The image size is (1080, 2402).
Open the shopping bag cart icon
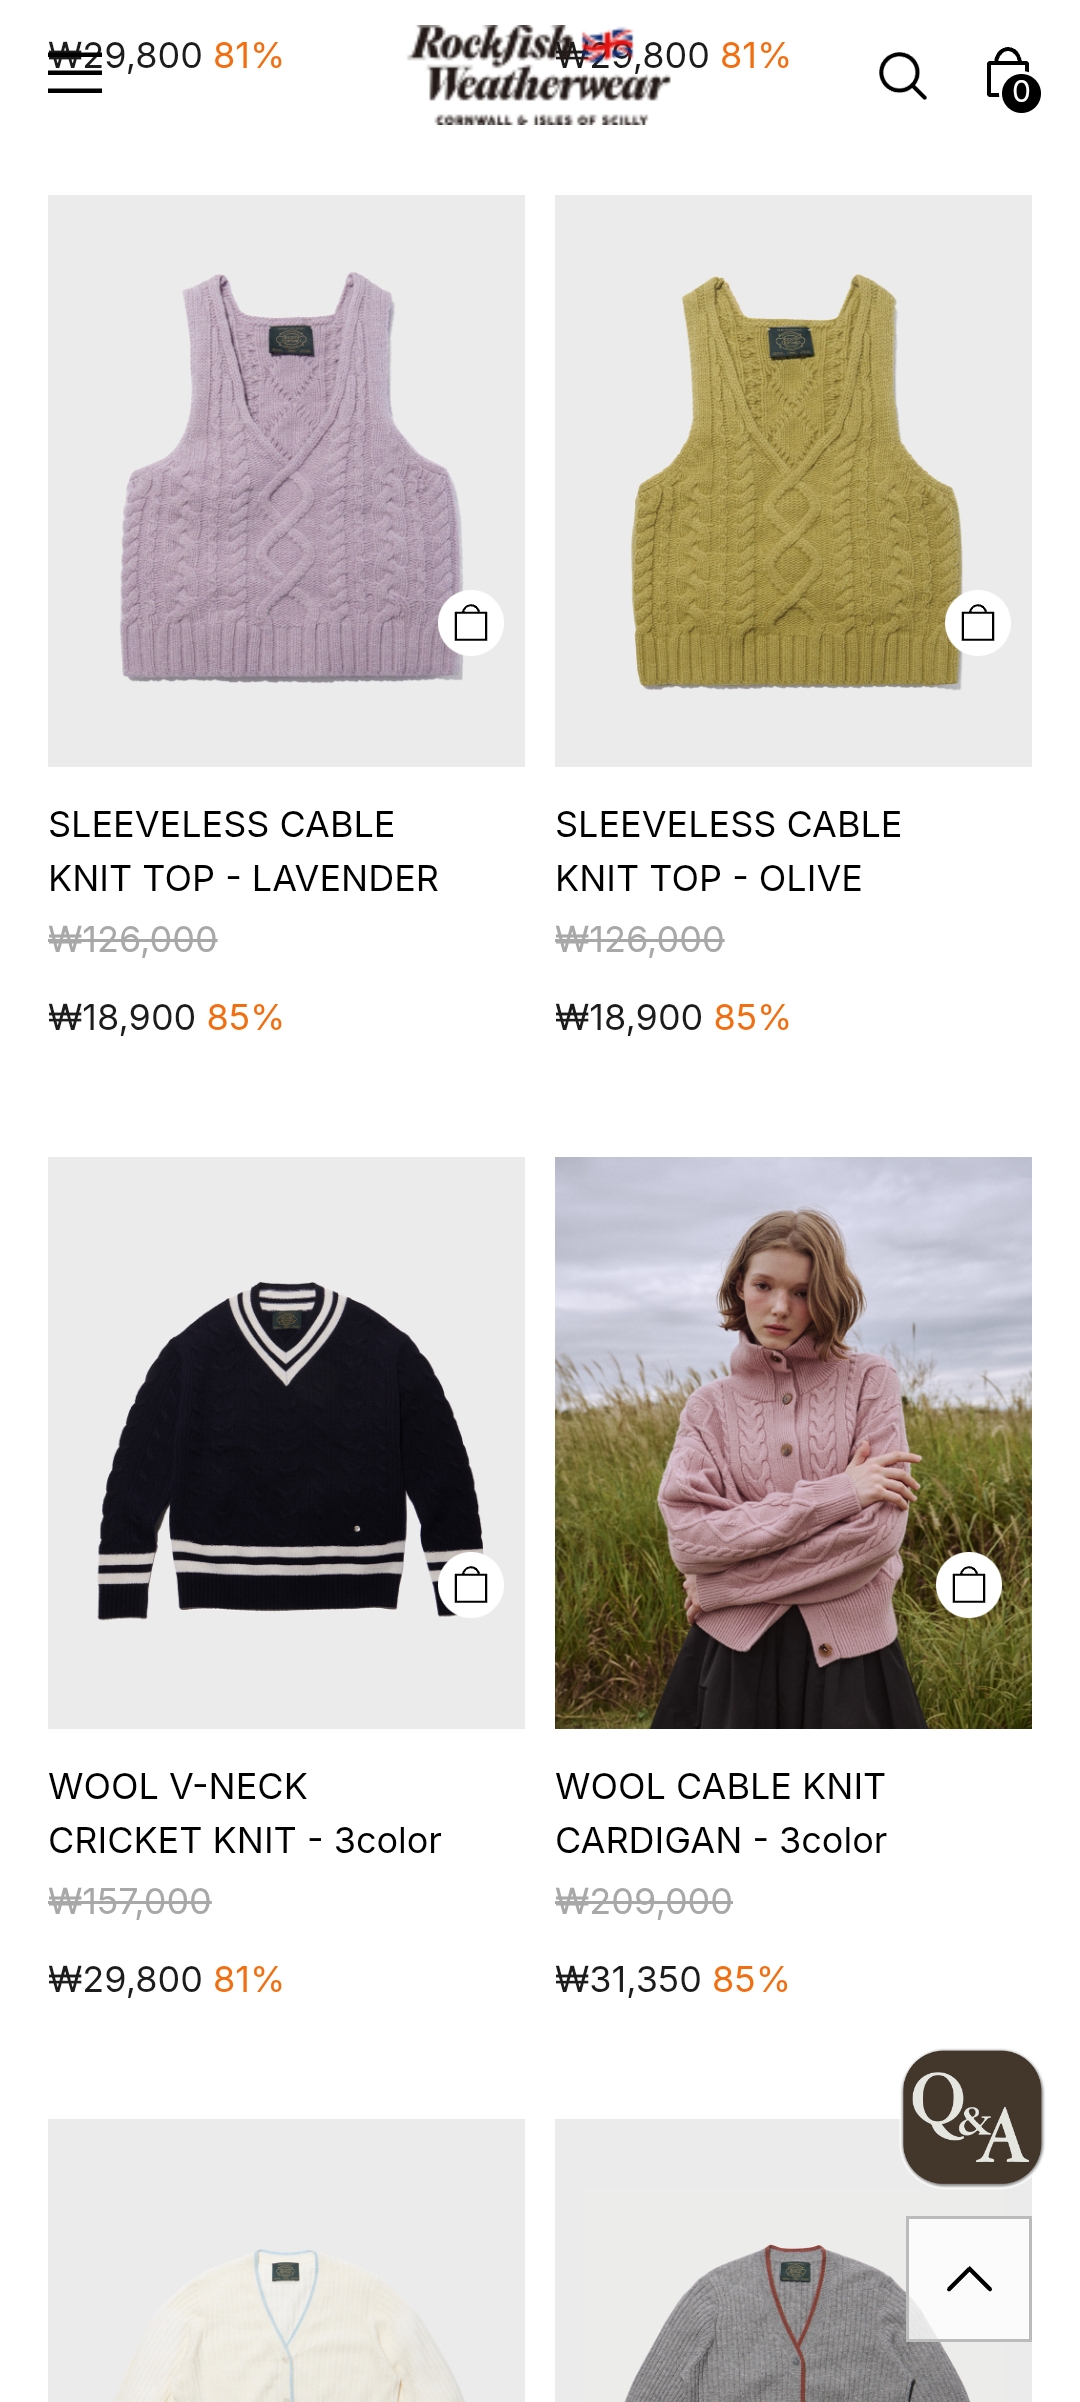[x=1011, y=79]
